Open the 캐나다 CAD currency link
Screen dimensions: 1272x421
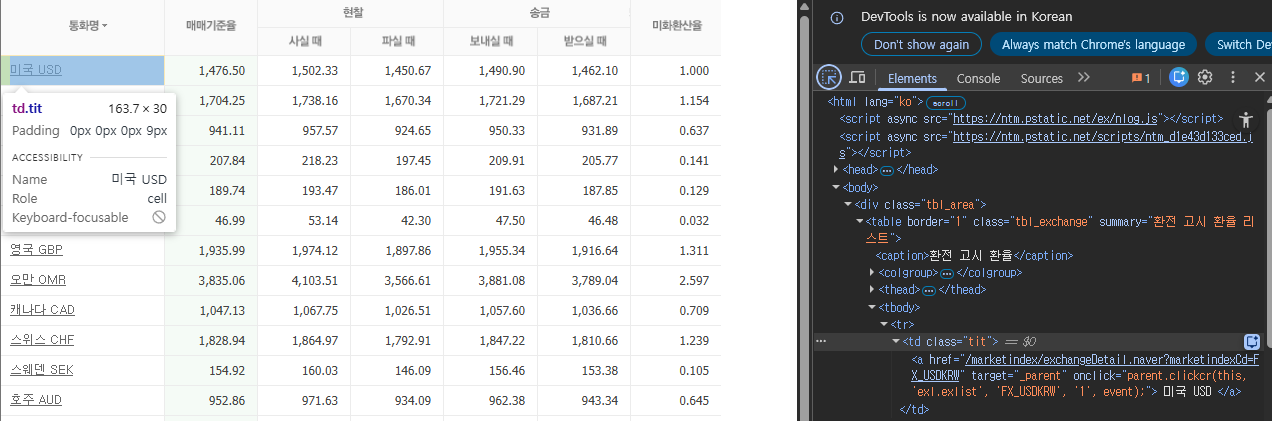(43, 310)
